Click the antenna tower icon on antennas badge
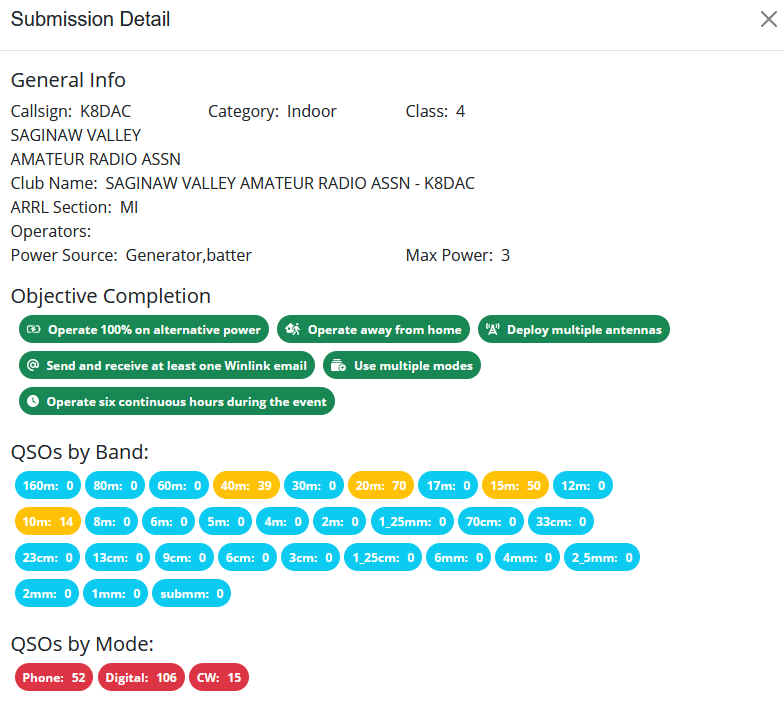 pos(492,329)
